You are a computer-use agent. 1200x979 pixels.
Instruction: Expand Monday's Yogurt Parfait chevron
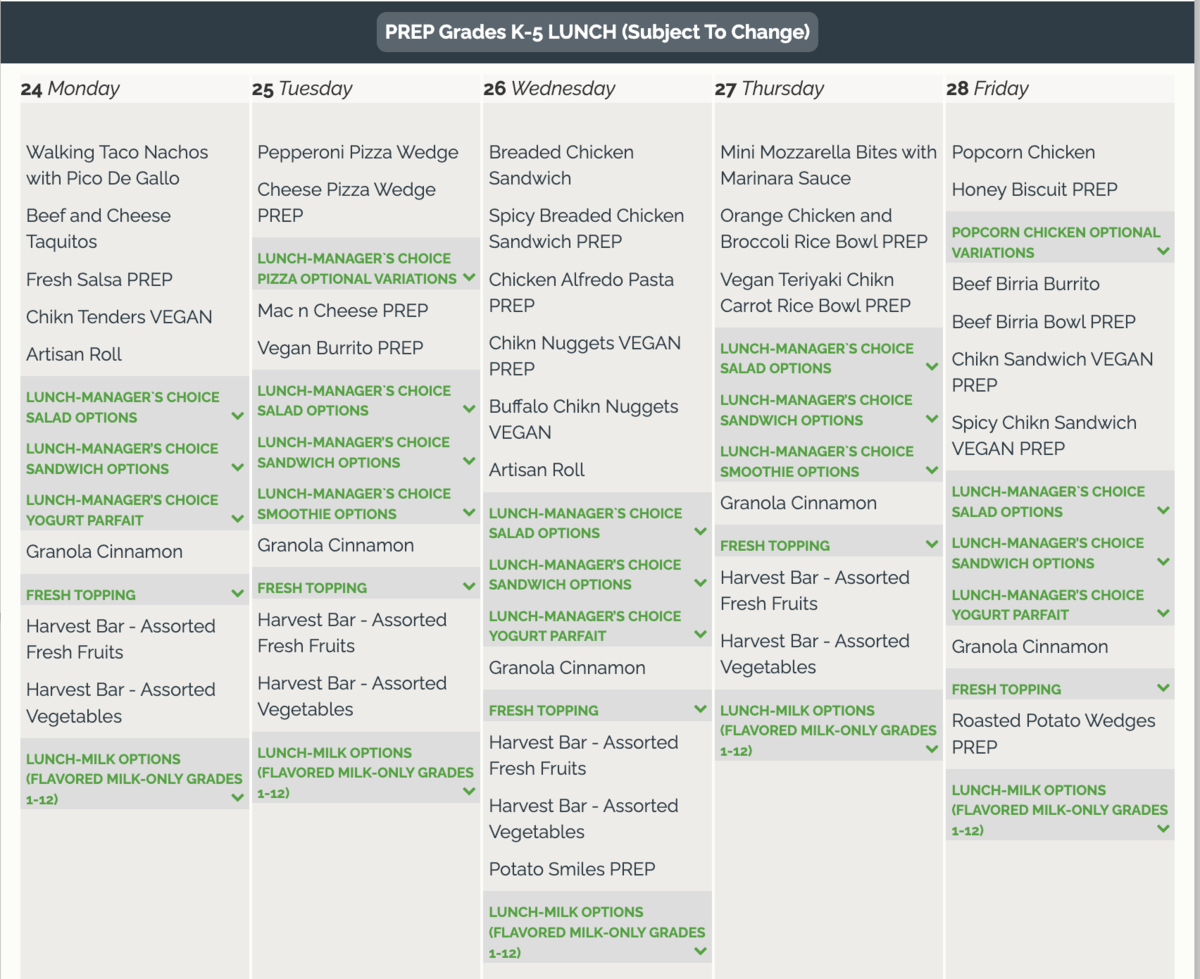237,519
